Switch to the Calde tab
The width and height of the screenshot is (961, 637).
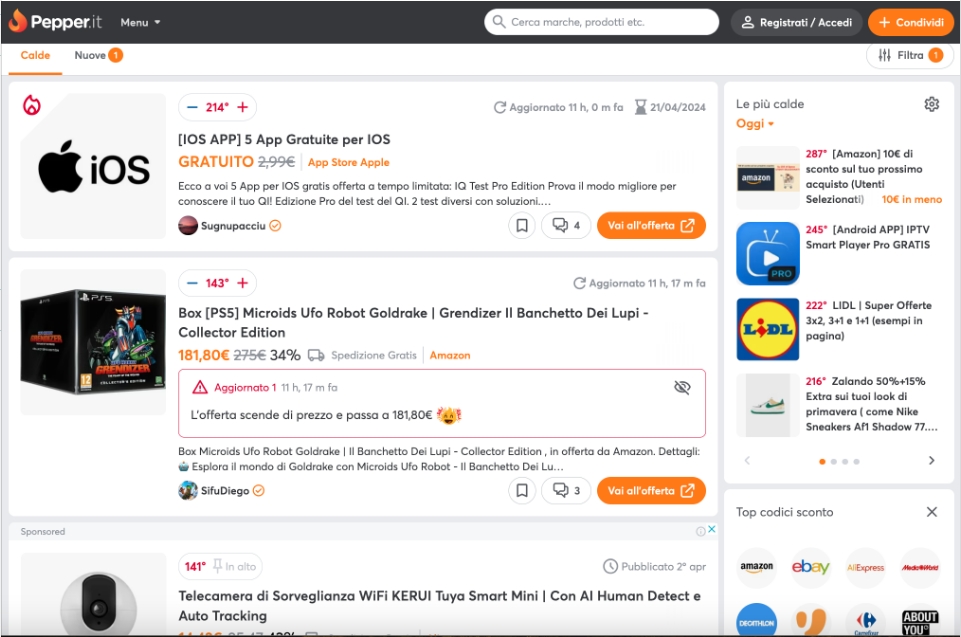(x=35, y=55)
